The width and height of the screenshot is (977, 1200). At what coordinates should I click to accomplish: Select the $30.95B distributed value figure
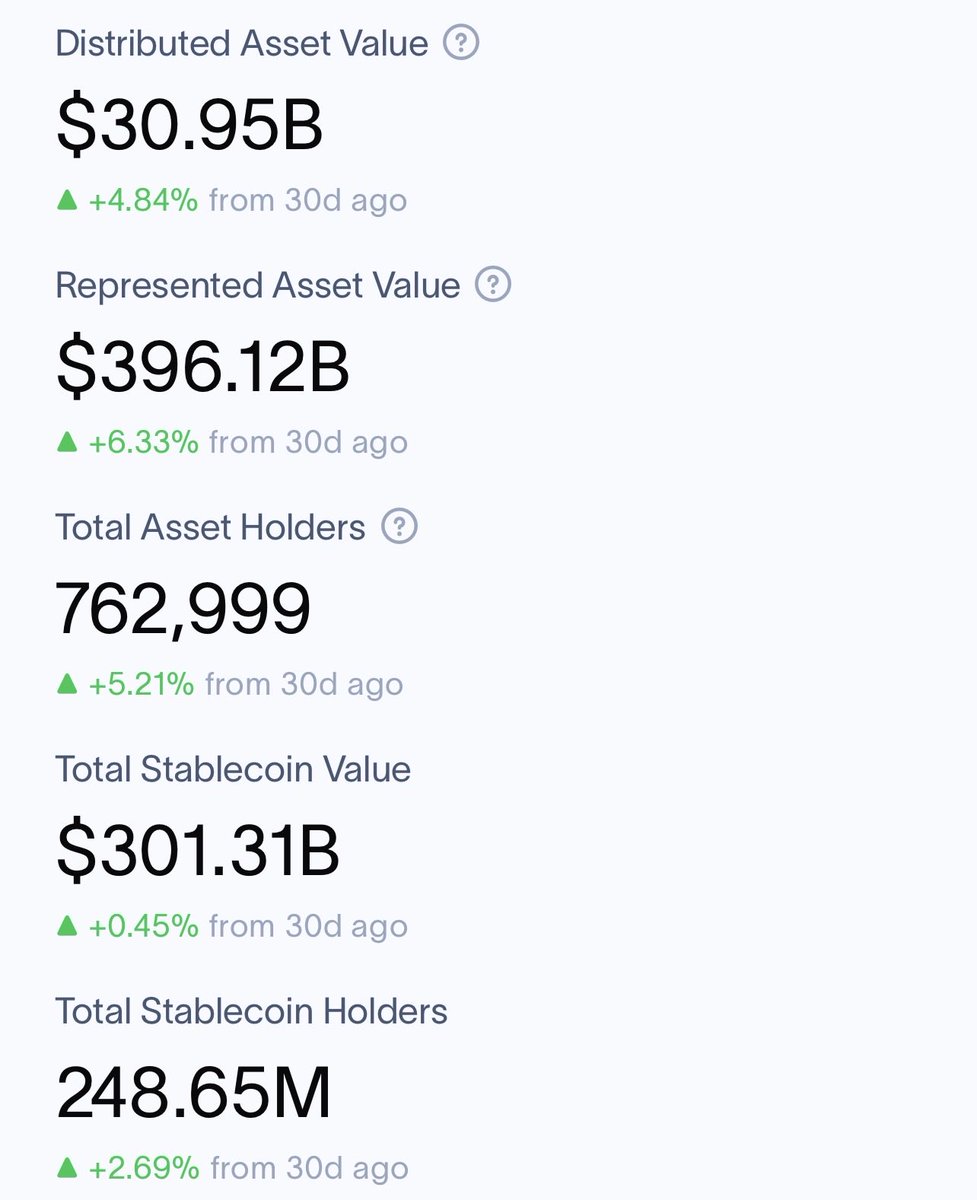pyautogui.click(x=189, y=126)
